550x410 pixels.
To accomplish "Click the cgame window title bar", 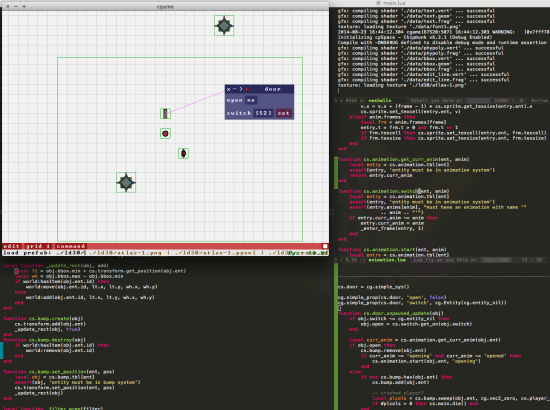I will 165,6.
